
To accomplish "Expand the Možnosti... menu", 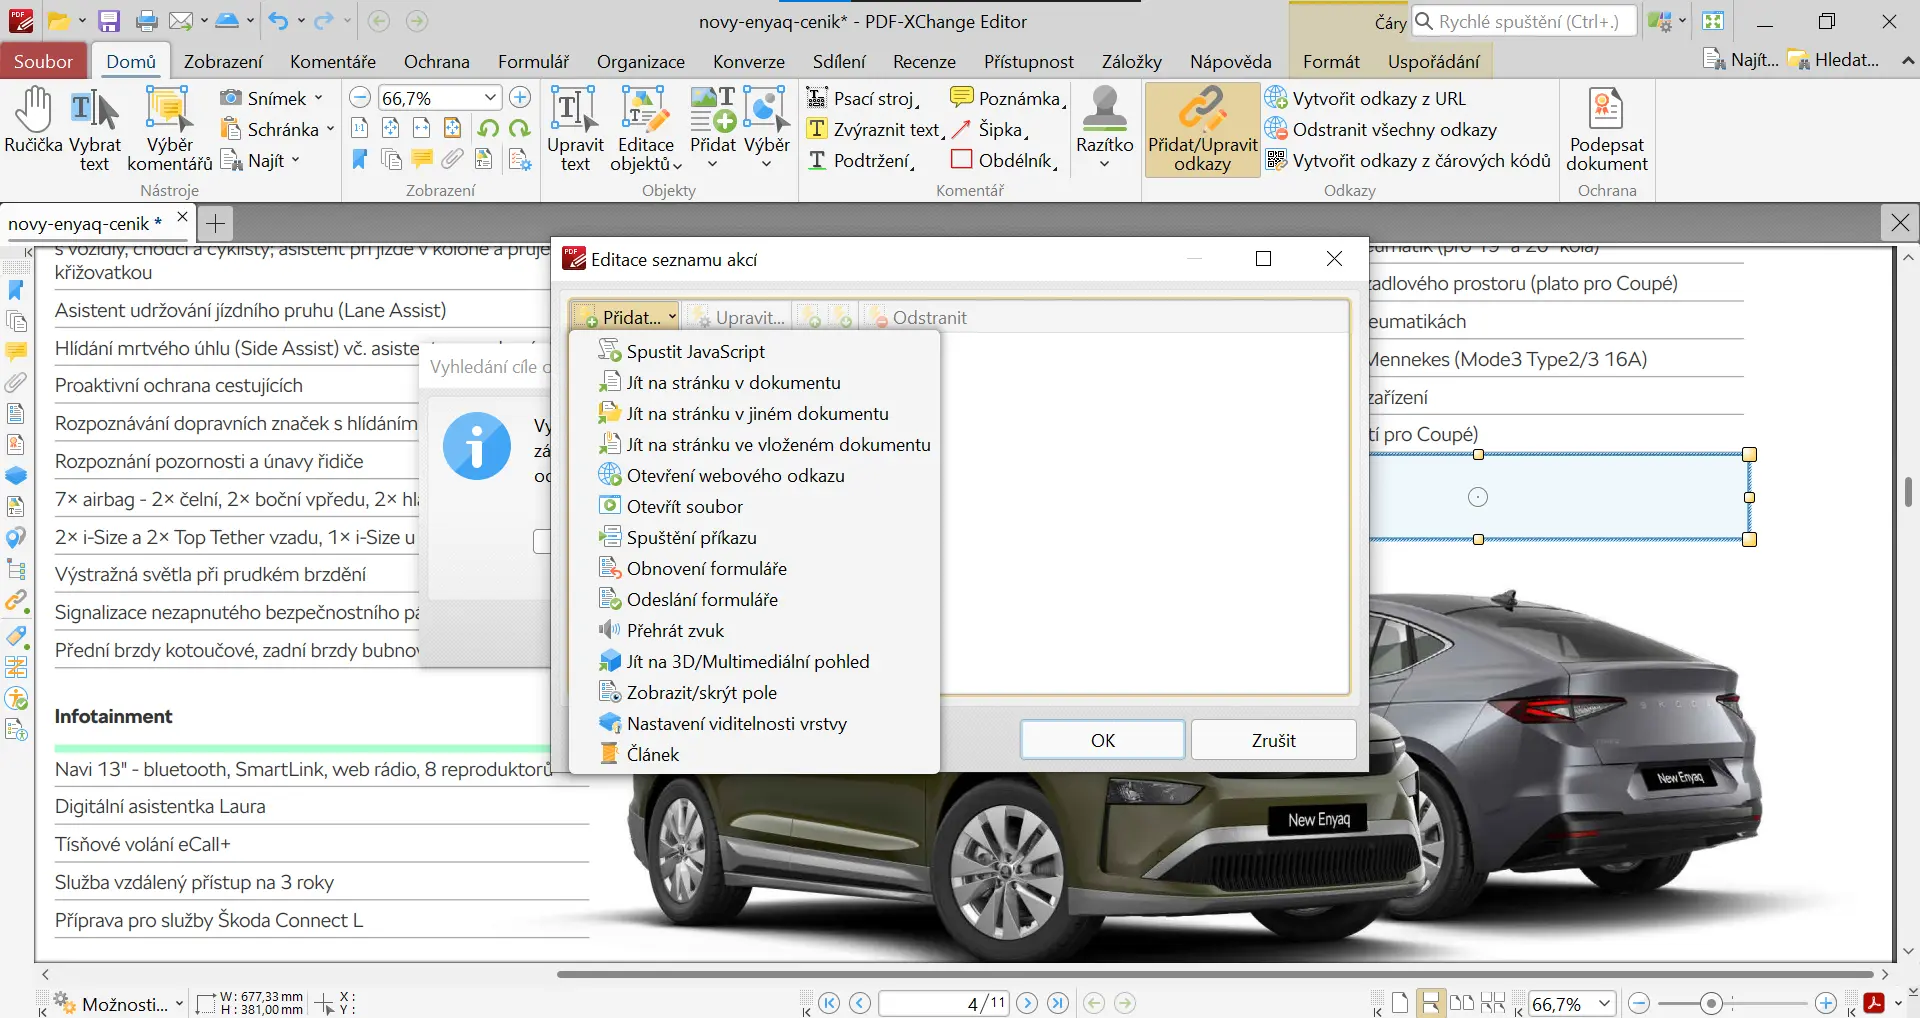I will click(119, 1004).
